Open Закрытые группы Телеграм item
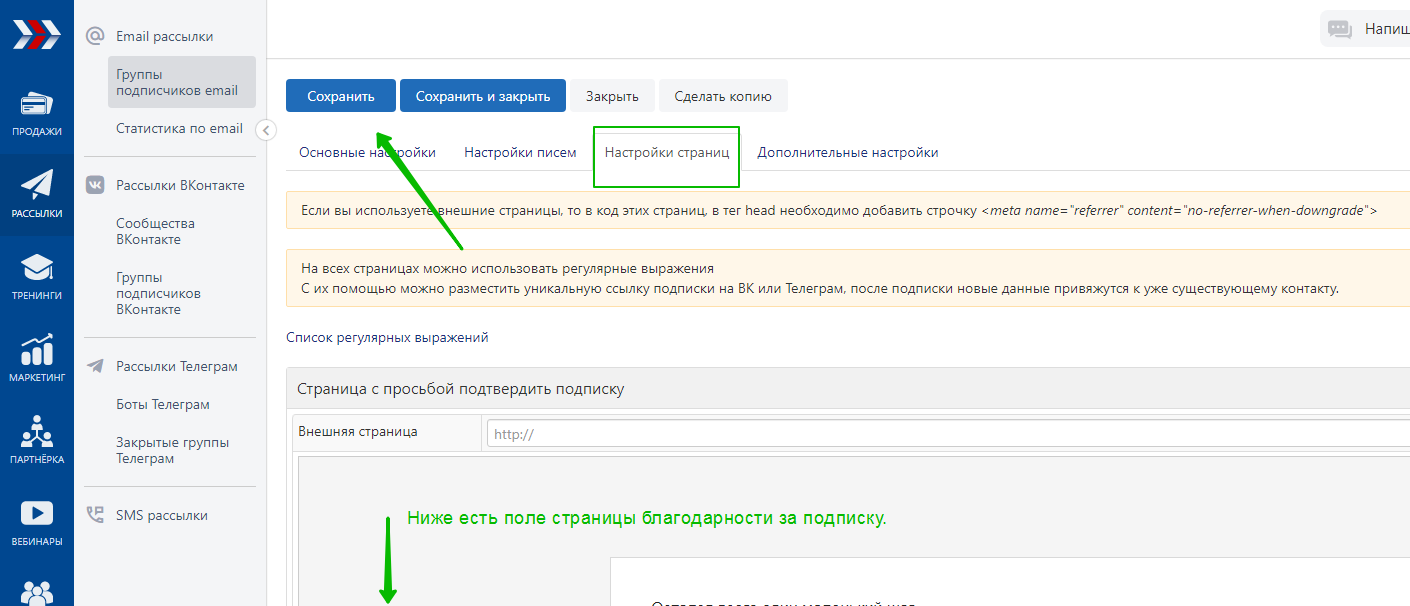1410x606 pixels. (x=172, y=450)
